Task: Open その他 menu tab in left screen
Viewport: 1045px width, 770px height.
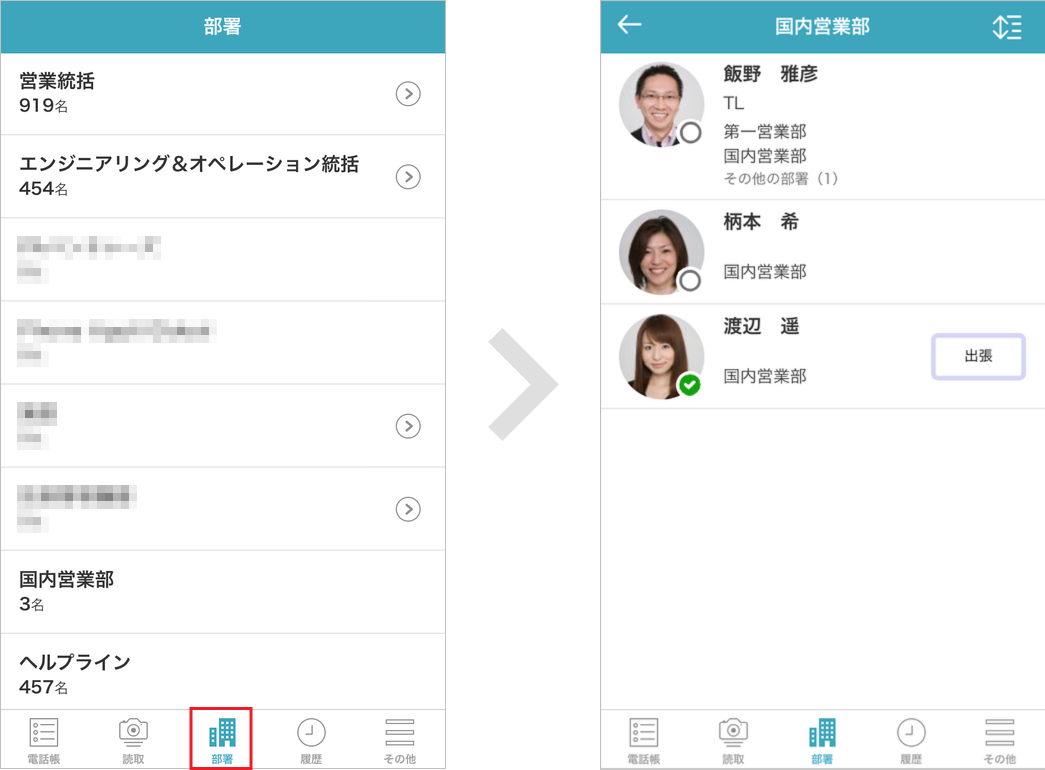Action: [399, 740]
